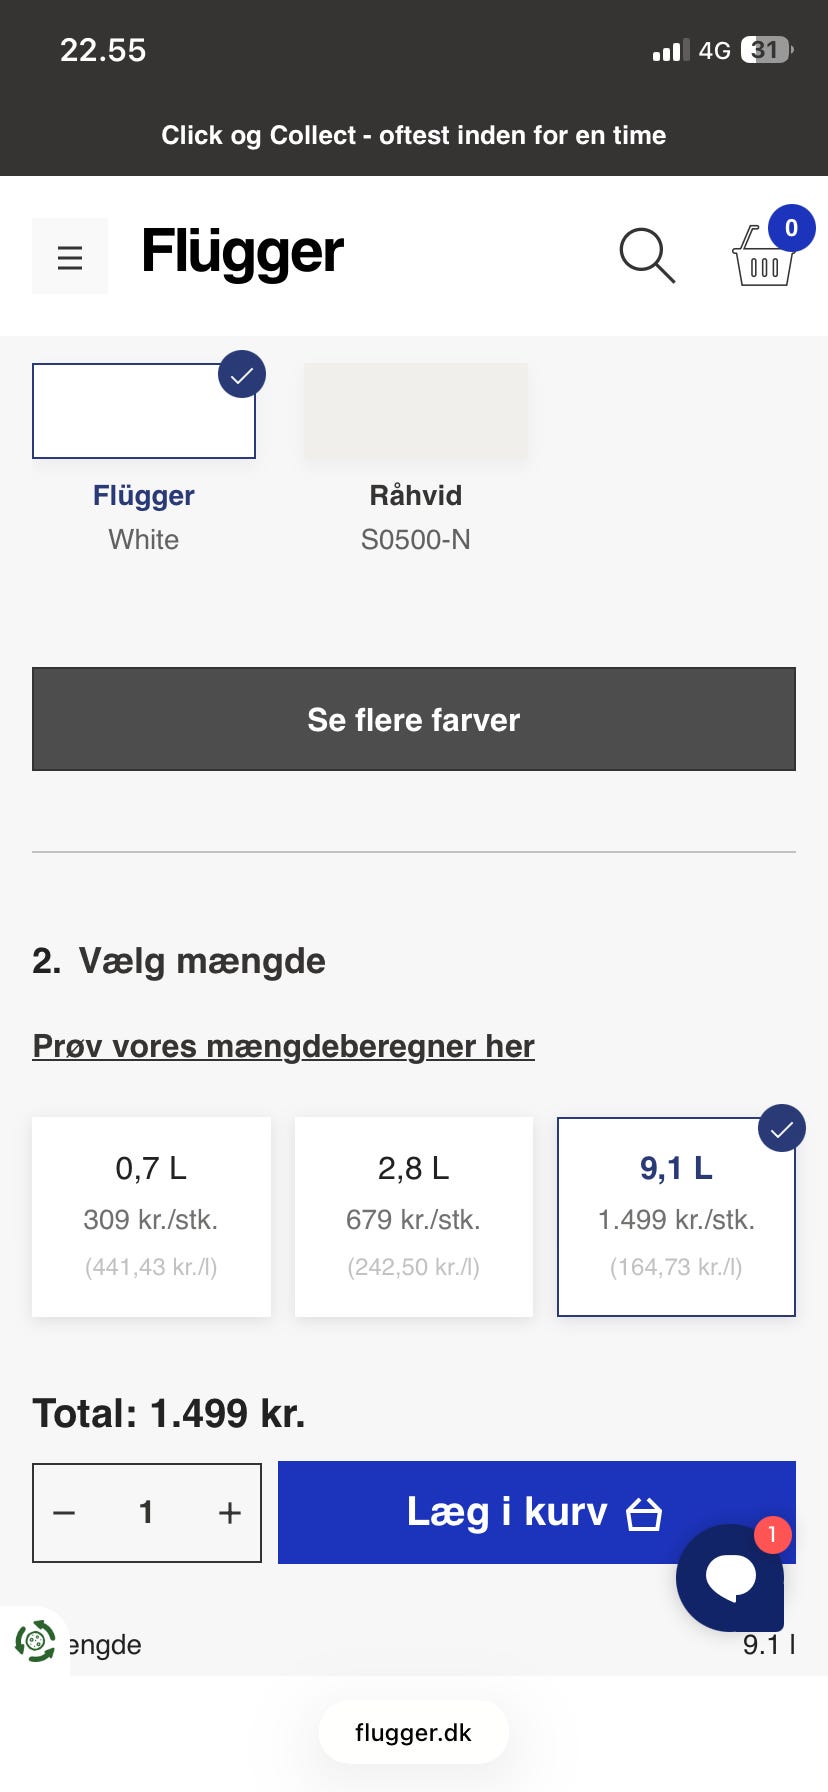Choose the Flügger White color swatch

point(144,411)
